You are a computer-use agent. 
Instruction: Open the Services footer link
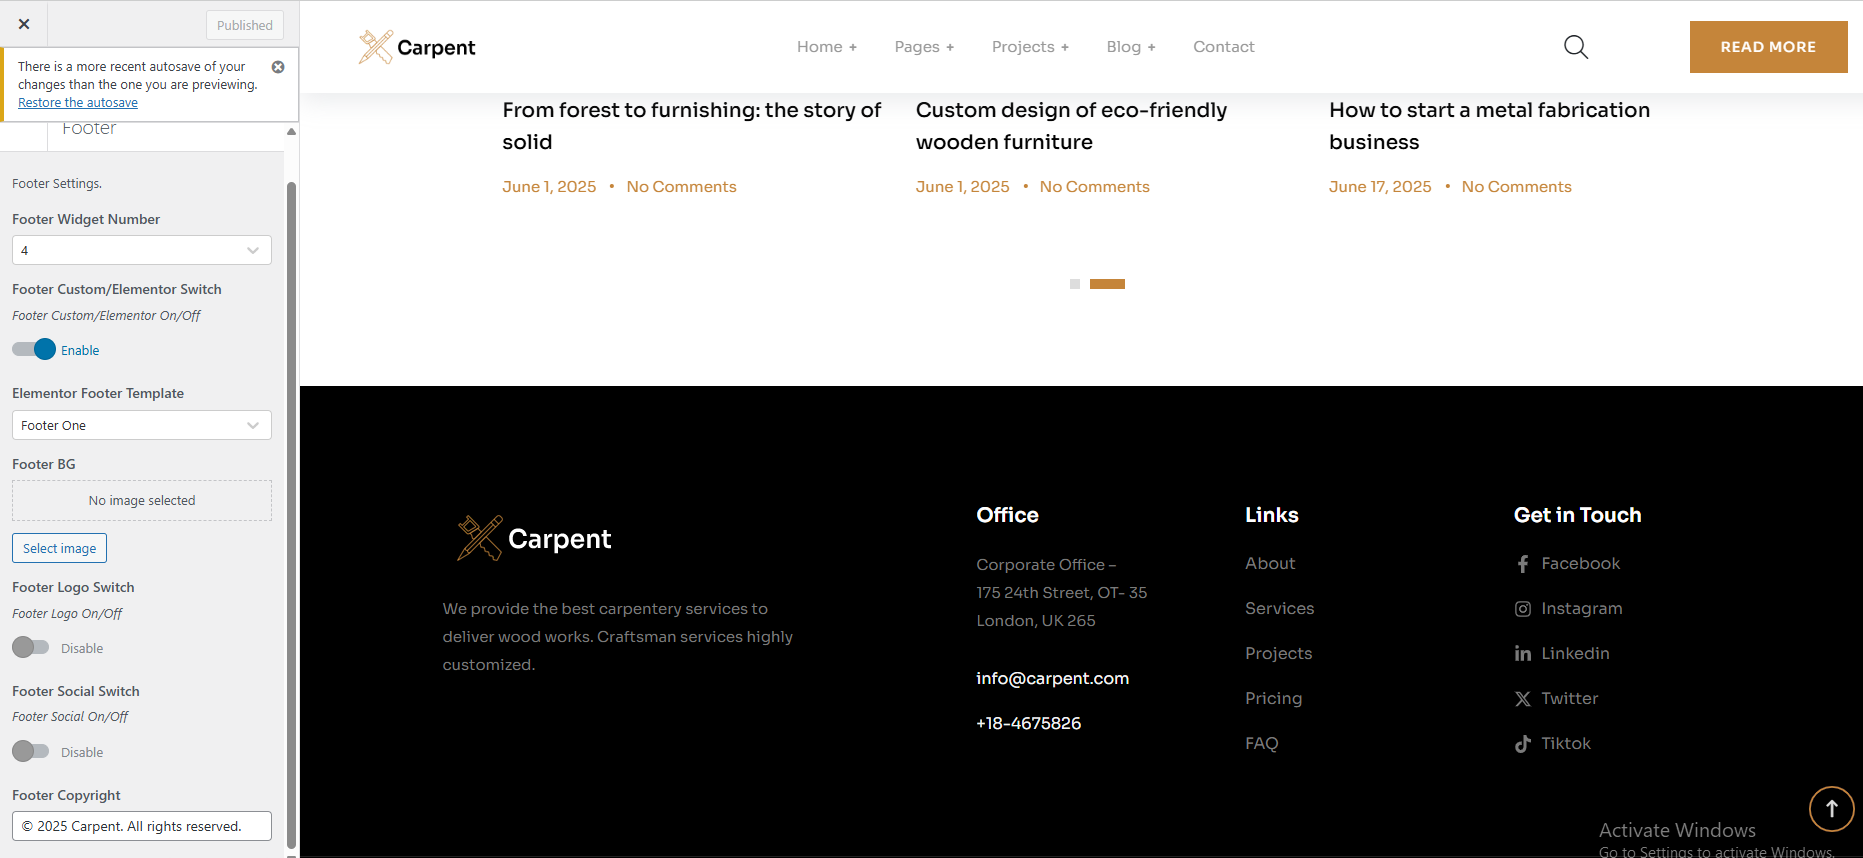(1279, 609)
